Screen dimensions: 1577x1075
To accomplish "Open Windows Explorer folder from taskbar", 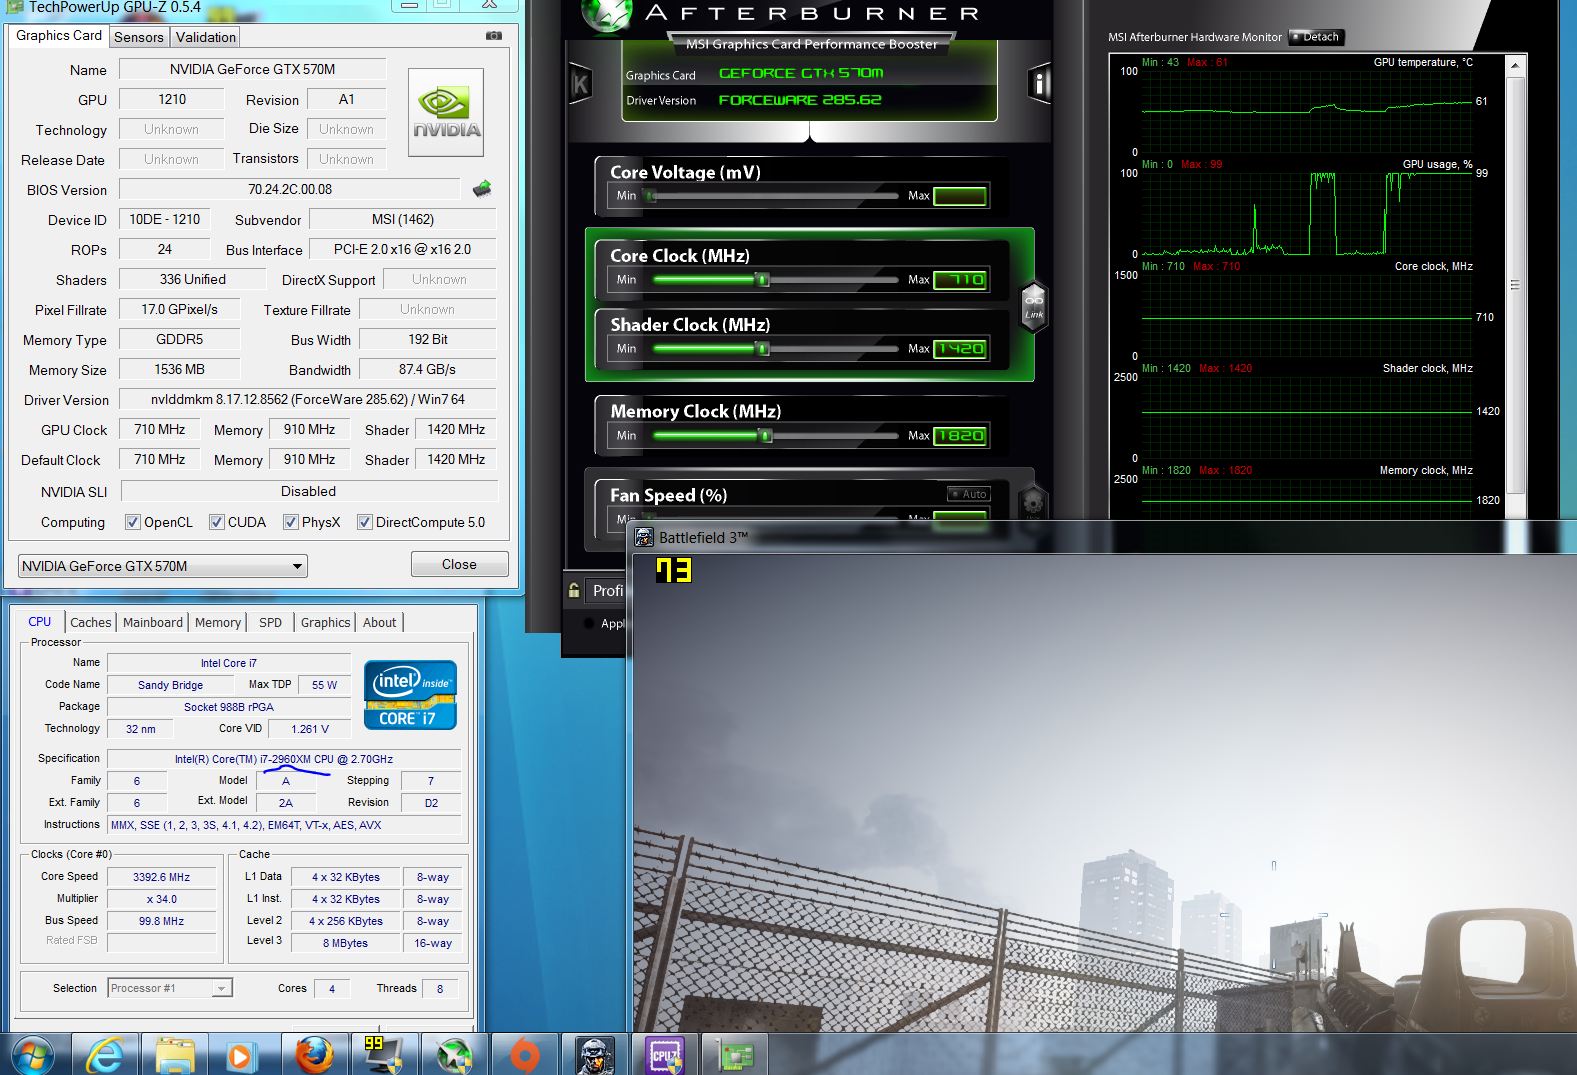I will [x=175, y=1055].
